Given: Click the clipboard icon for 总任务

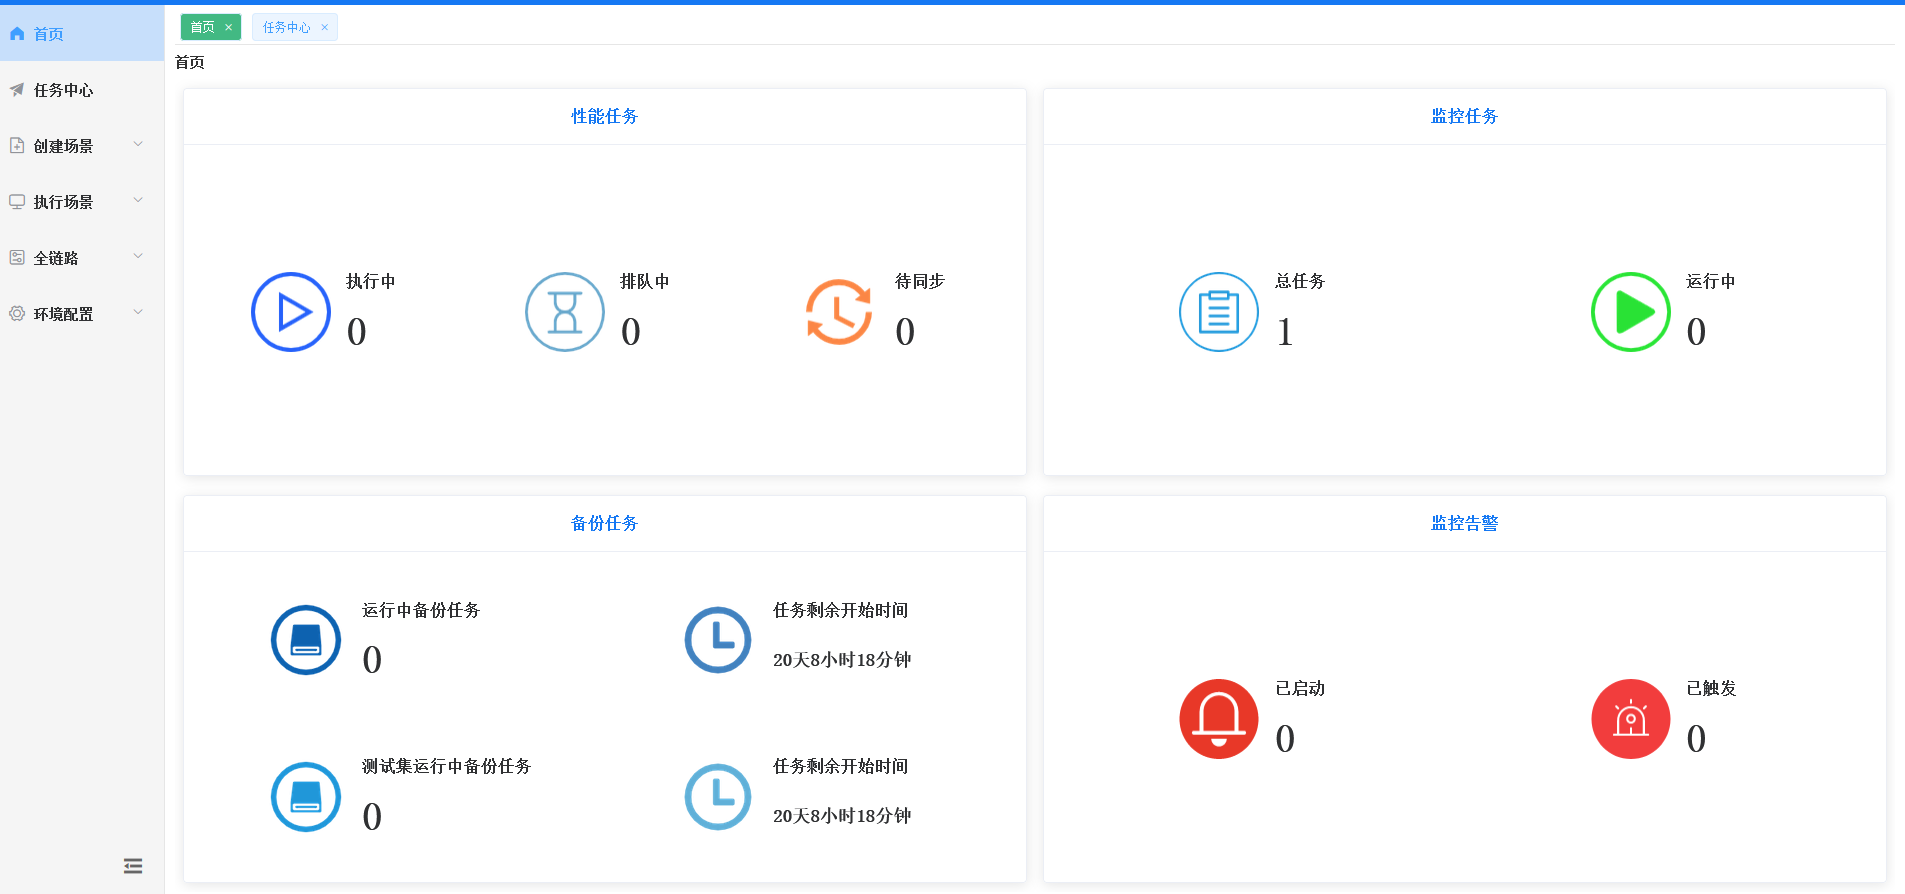Looking at the screenshot, I should 1218,312.
